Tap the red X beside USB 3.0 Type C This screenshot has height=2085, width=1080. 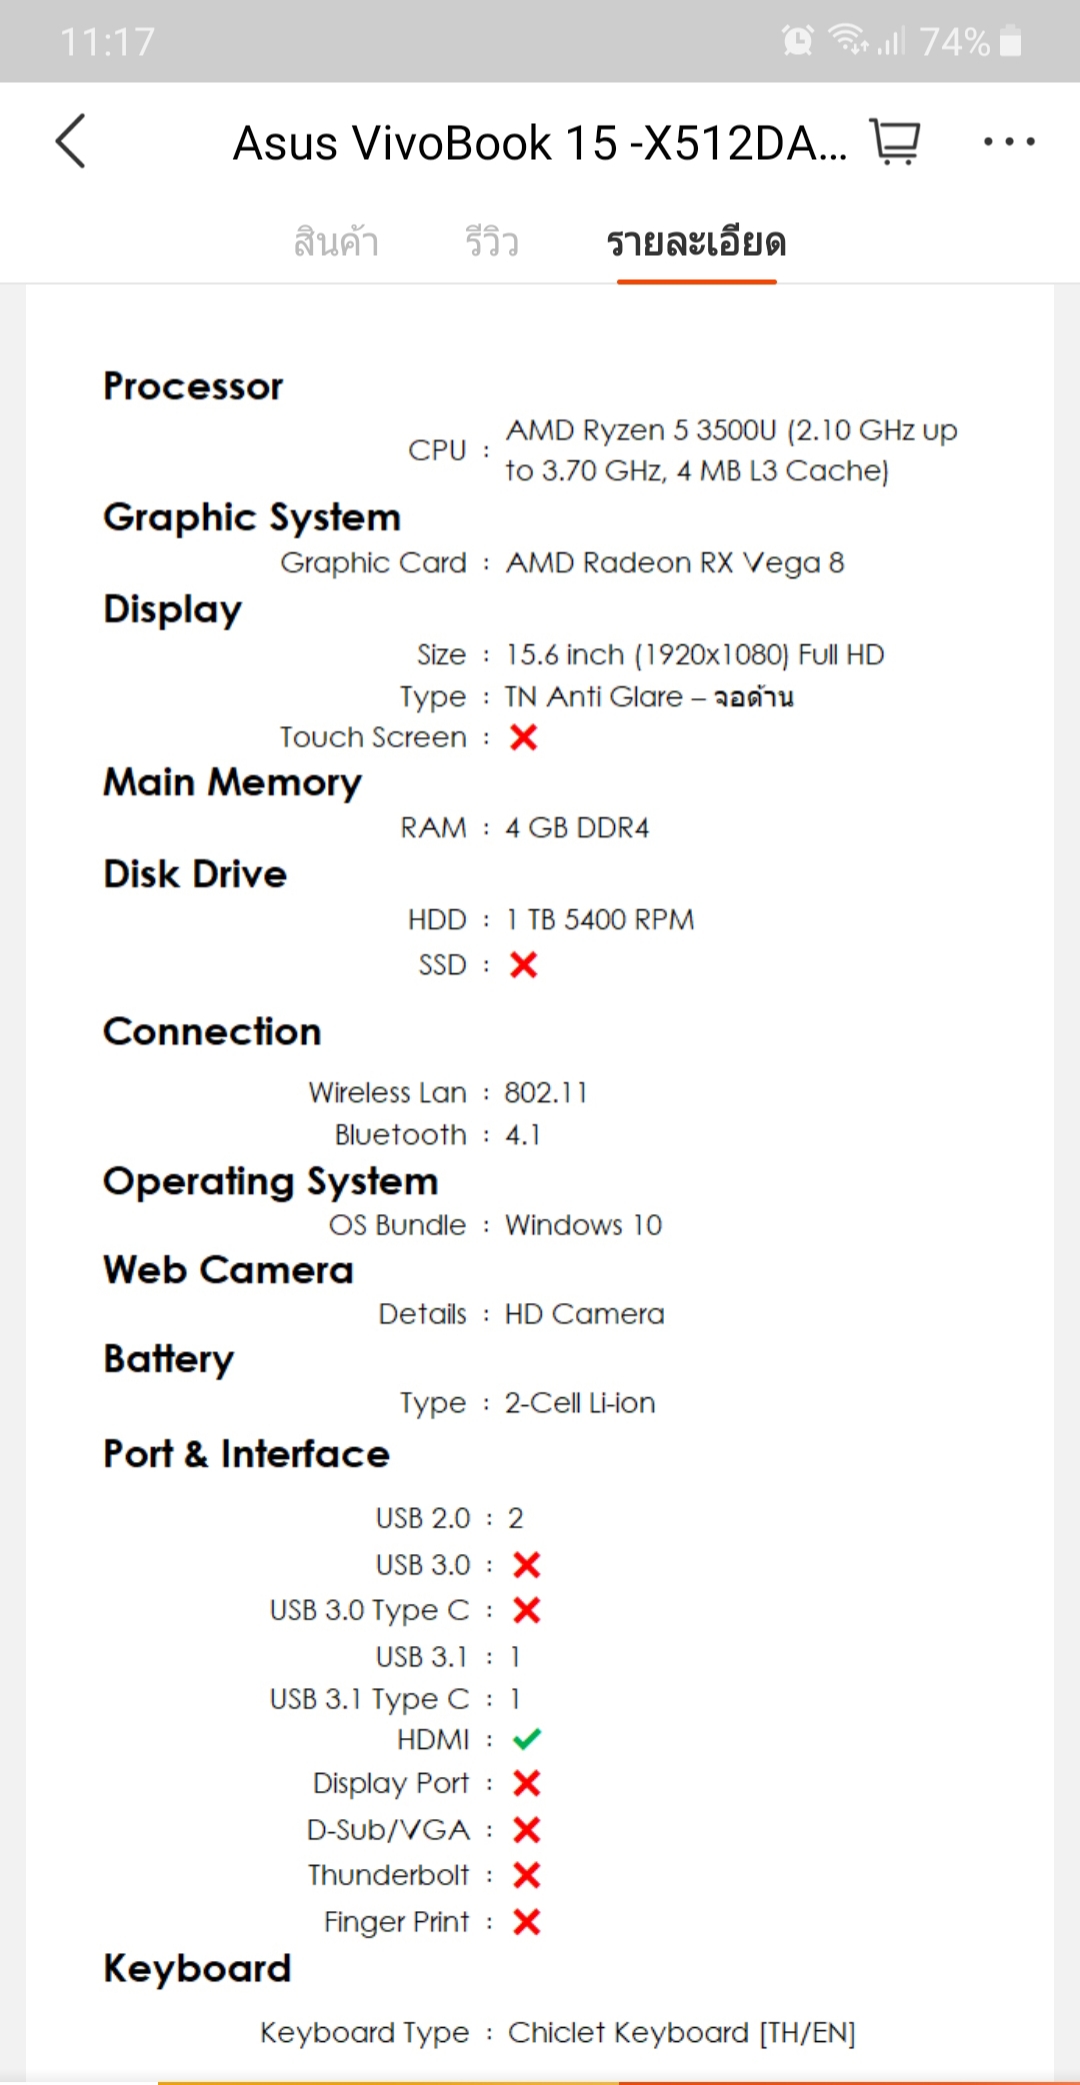tap(526, 1610)
